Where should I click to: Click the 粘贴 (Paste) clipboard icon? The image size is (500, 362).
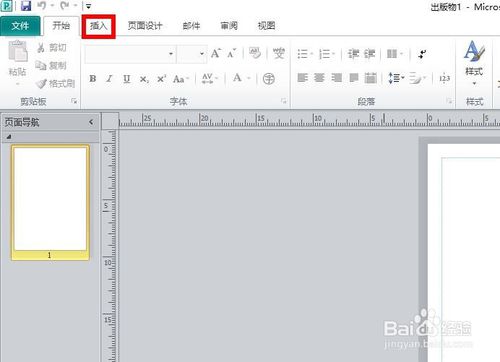click(18, 51)
